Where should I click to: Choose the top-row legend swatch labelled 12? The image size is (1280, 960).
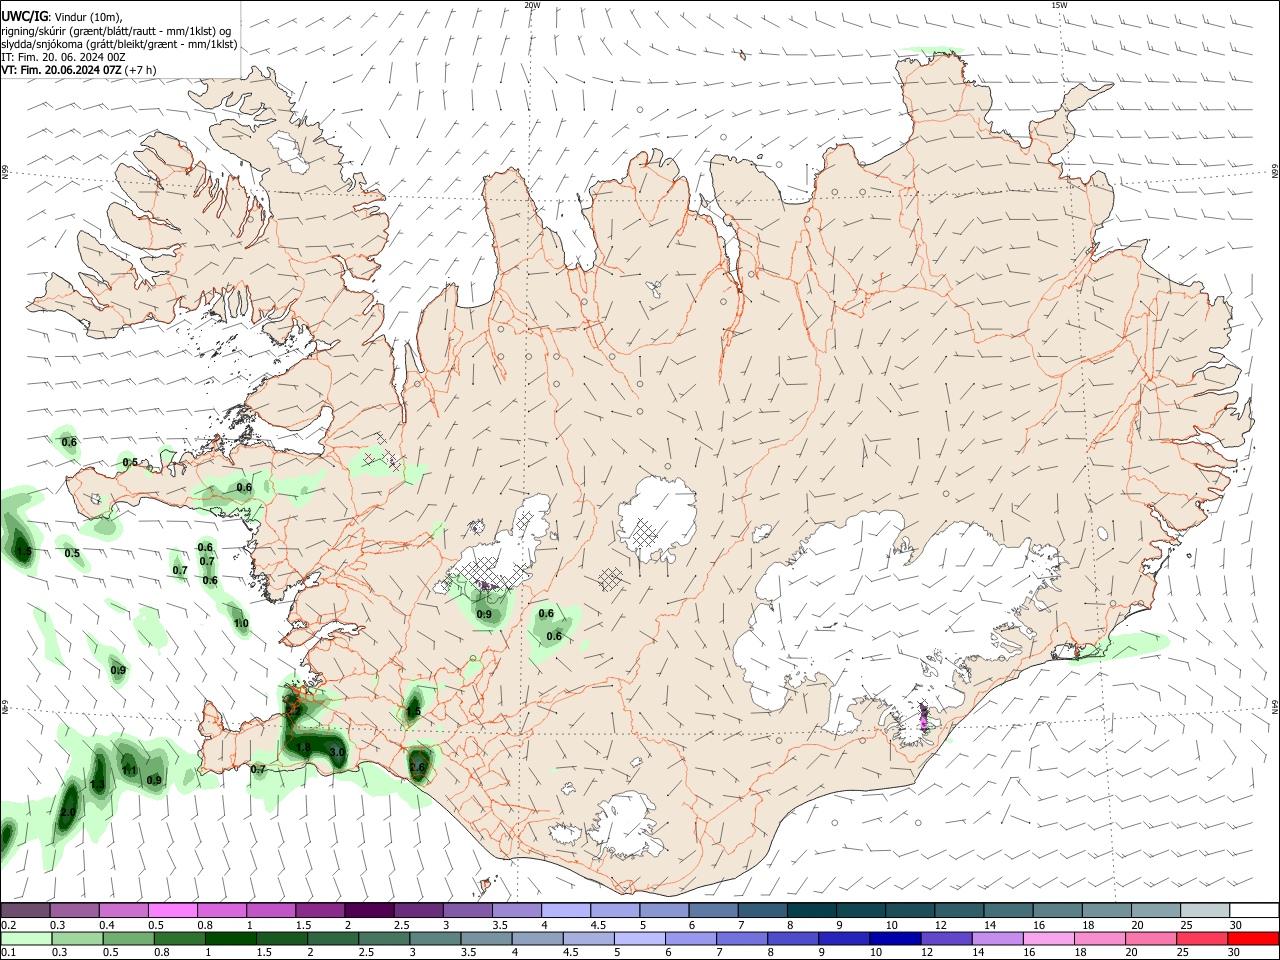point(959,911)
